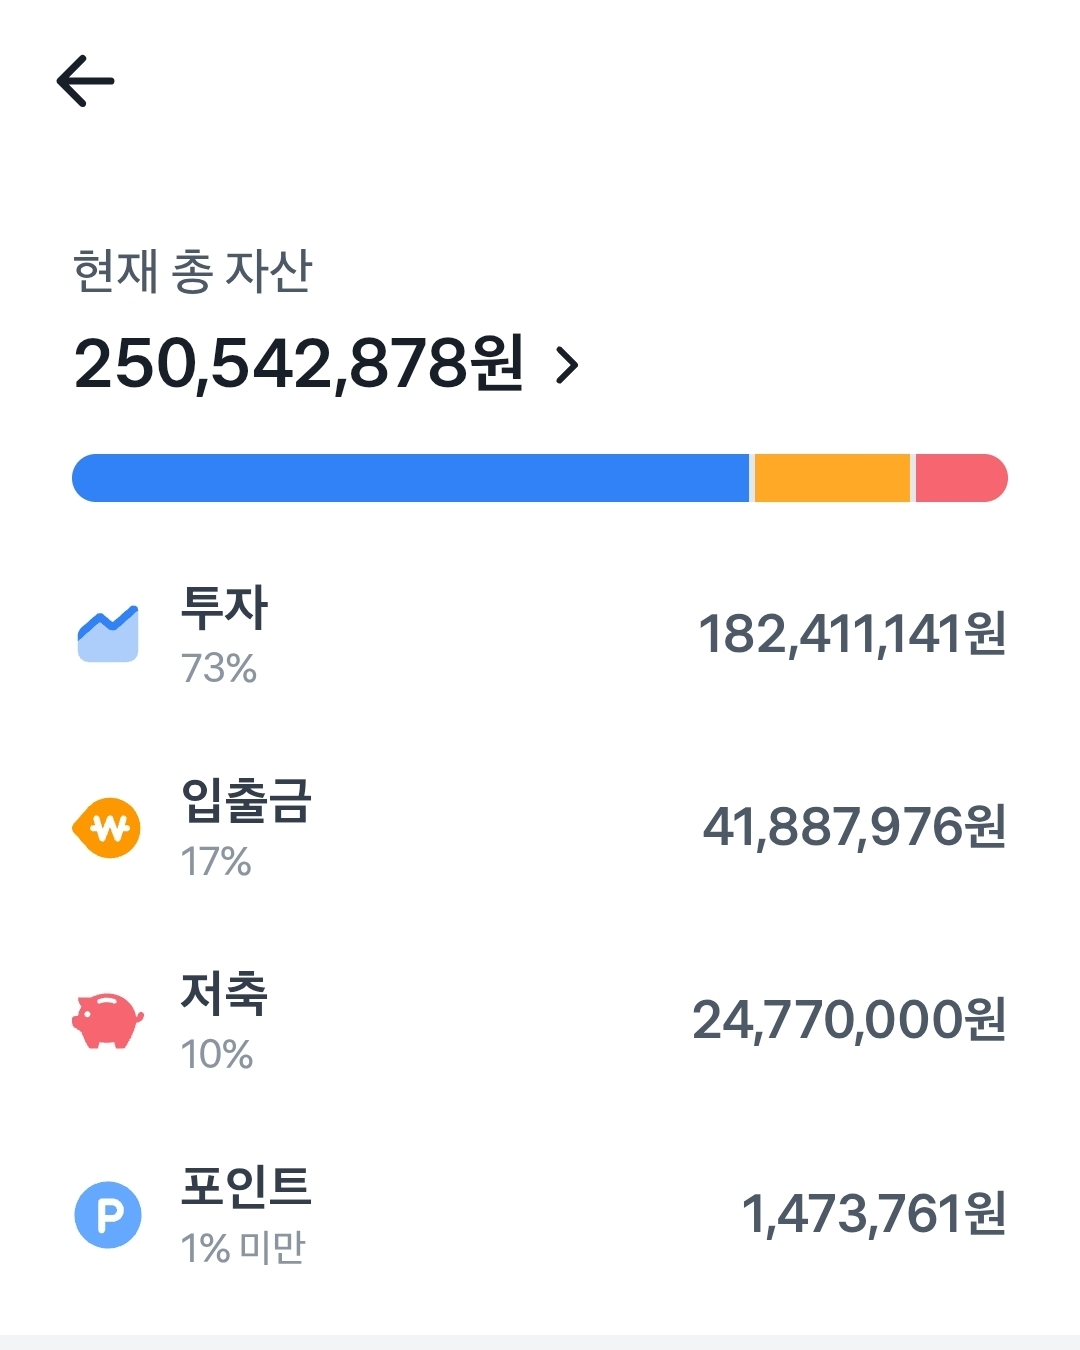This screenshot has height=1350, width=1080.
Task: Click the red segment of asset bar
Action: pyautogui.click(x=960, y=478)
